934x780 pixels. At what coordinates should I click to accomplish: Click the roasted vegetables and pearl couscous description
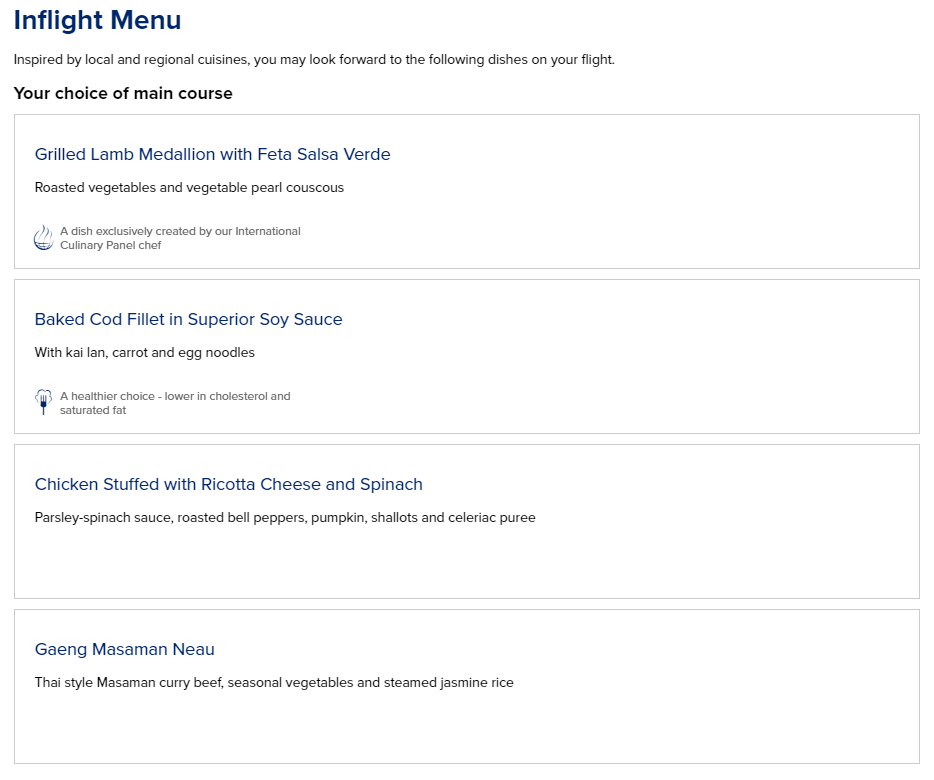pos(189,188)
